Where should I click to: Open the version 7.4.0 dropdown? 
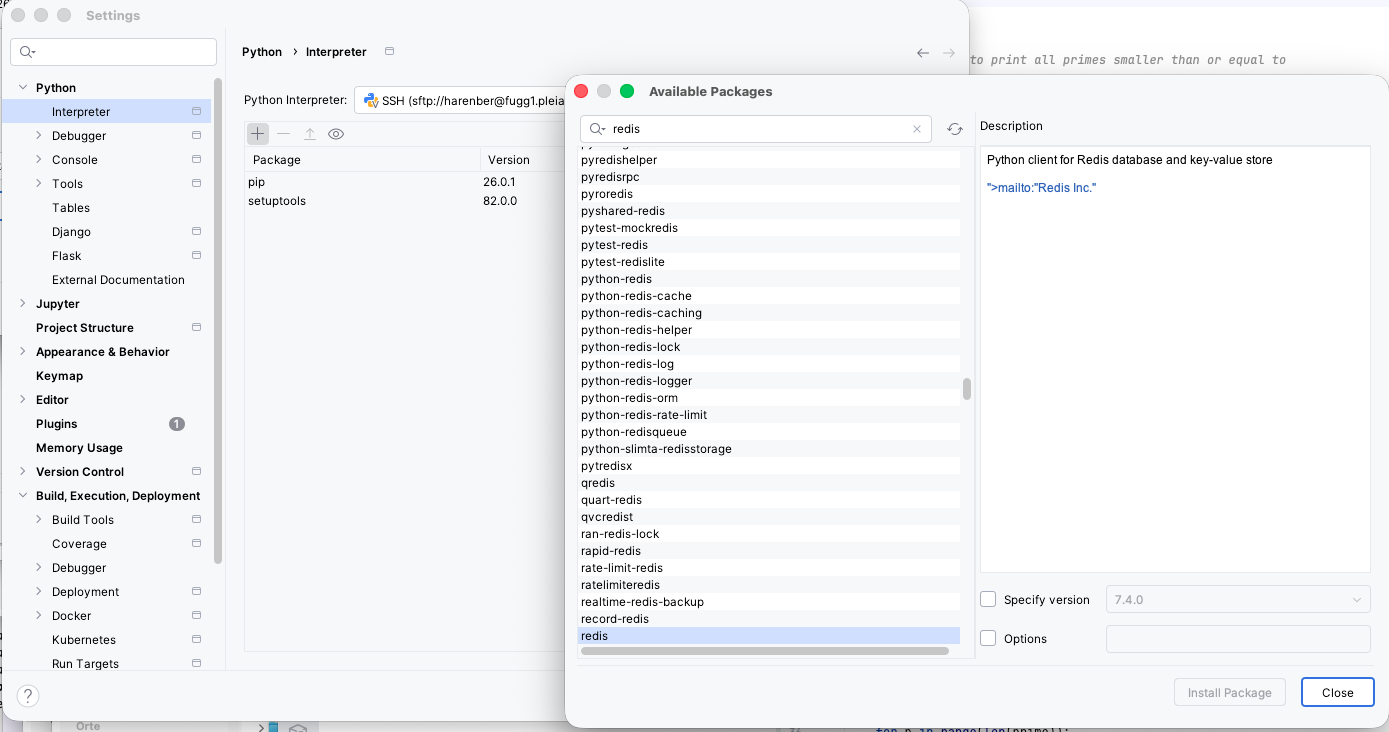click(x=1237, y=600)
